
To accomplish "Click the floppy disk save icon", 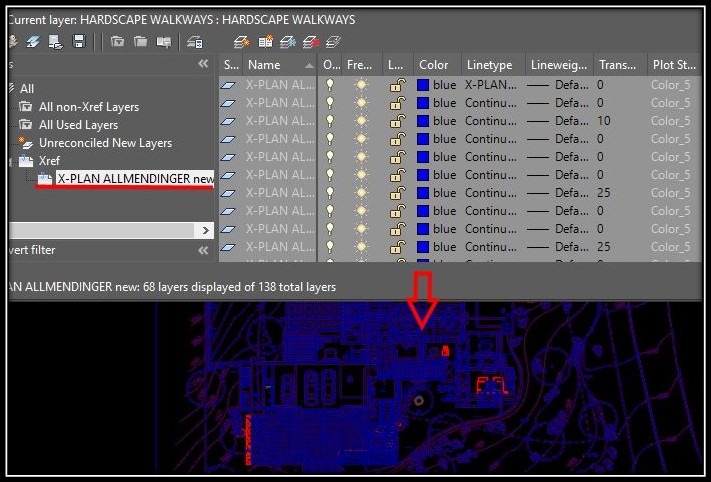I will [79, 42].
